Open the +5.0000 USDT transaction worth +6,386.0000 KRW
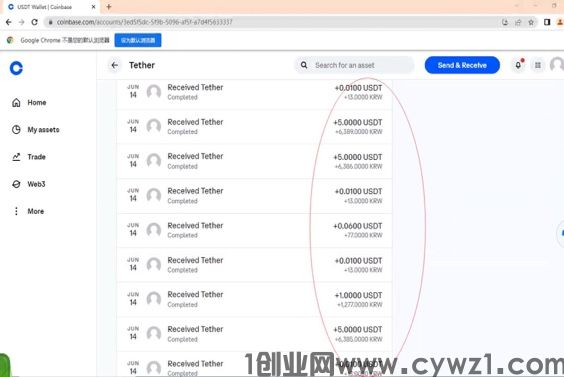 pyautogui.click(x=254, y=161)
